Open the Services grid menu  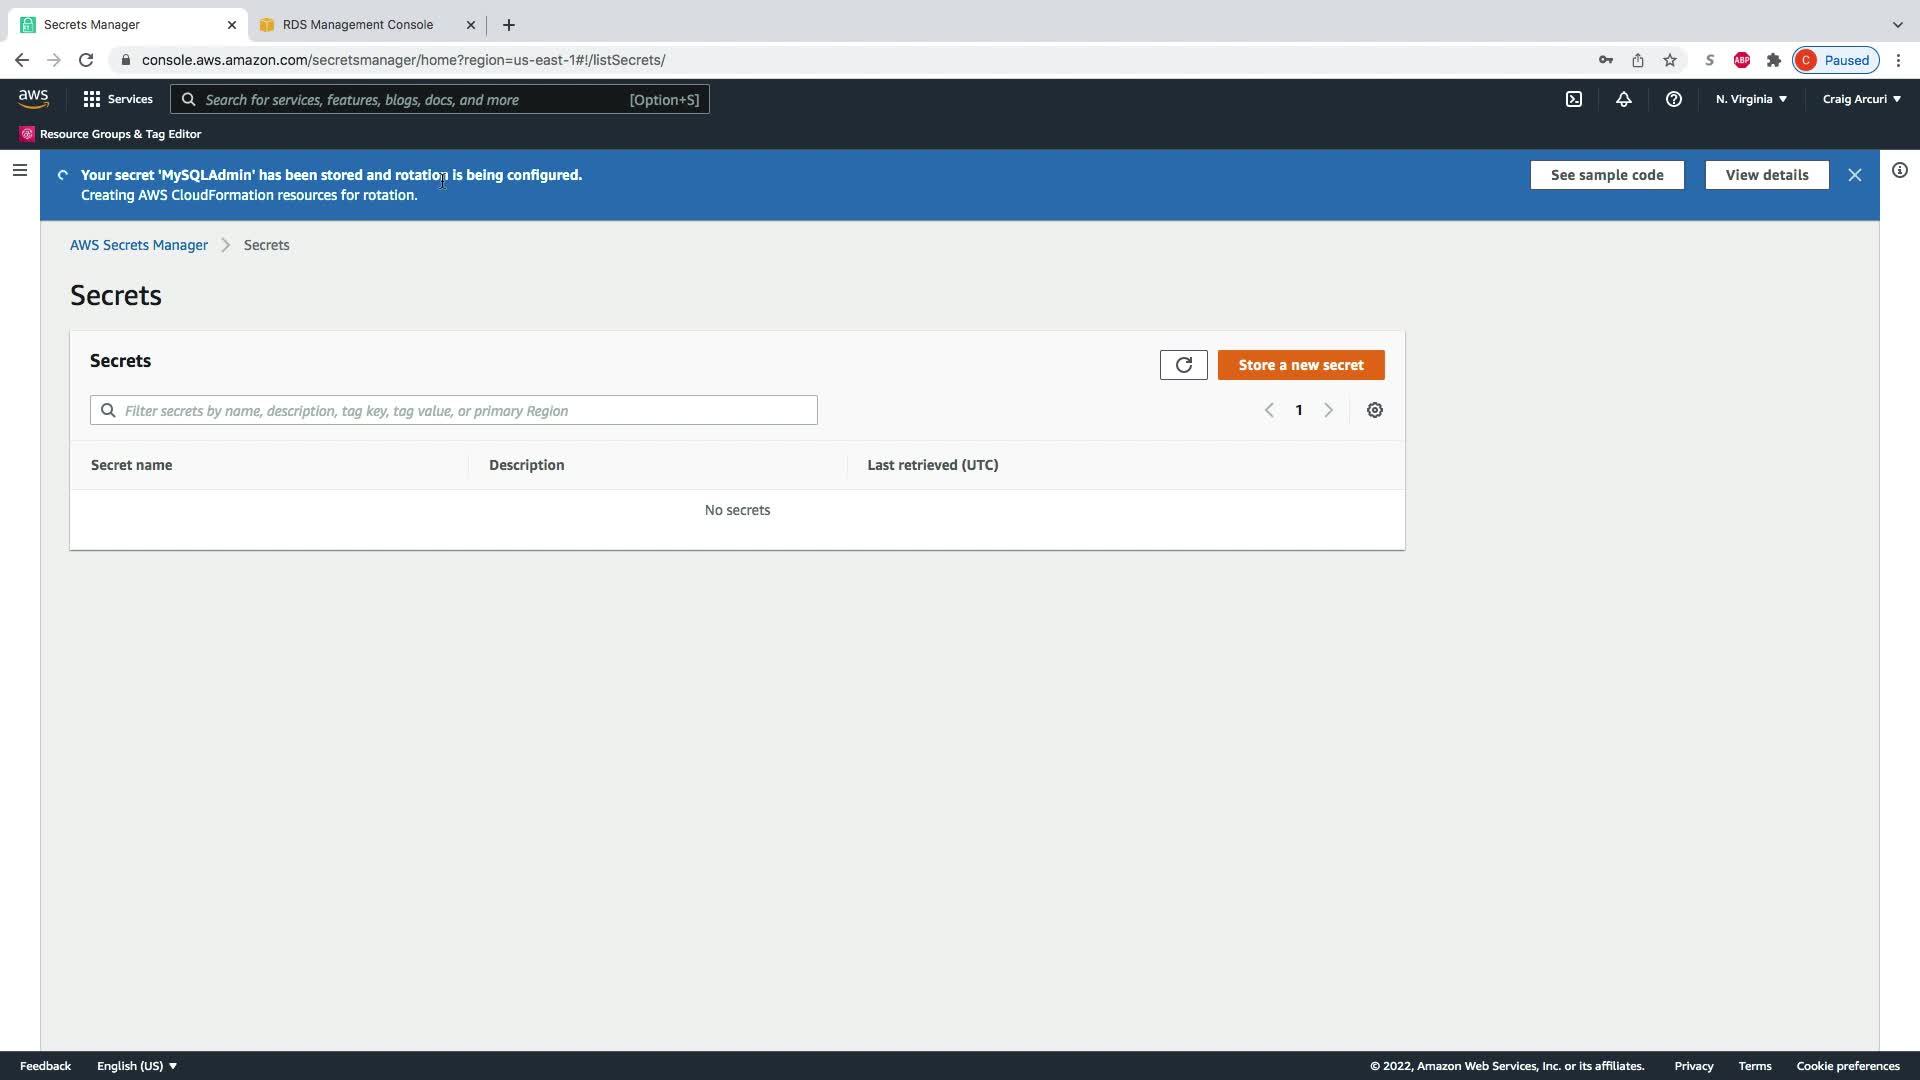(x=118, y=99)
